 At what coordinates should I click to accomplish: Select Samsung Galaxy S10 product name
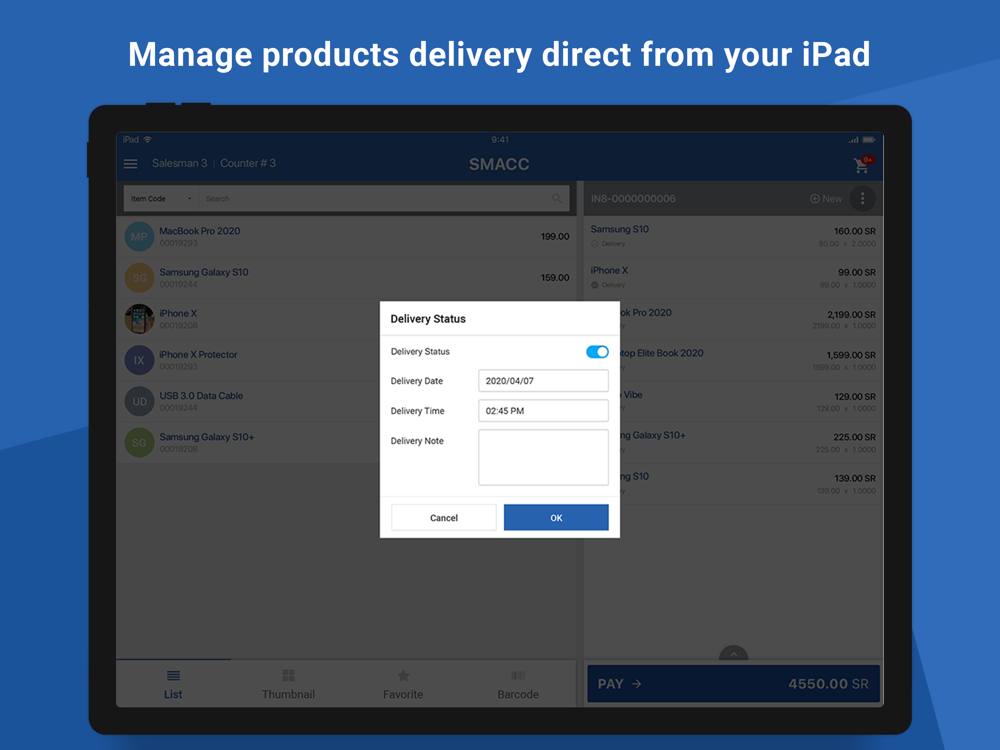pos(204,272)
